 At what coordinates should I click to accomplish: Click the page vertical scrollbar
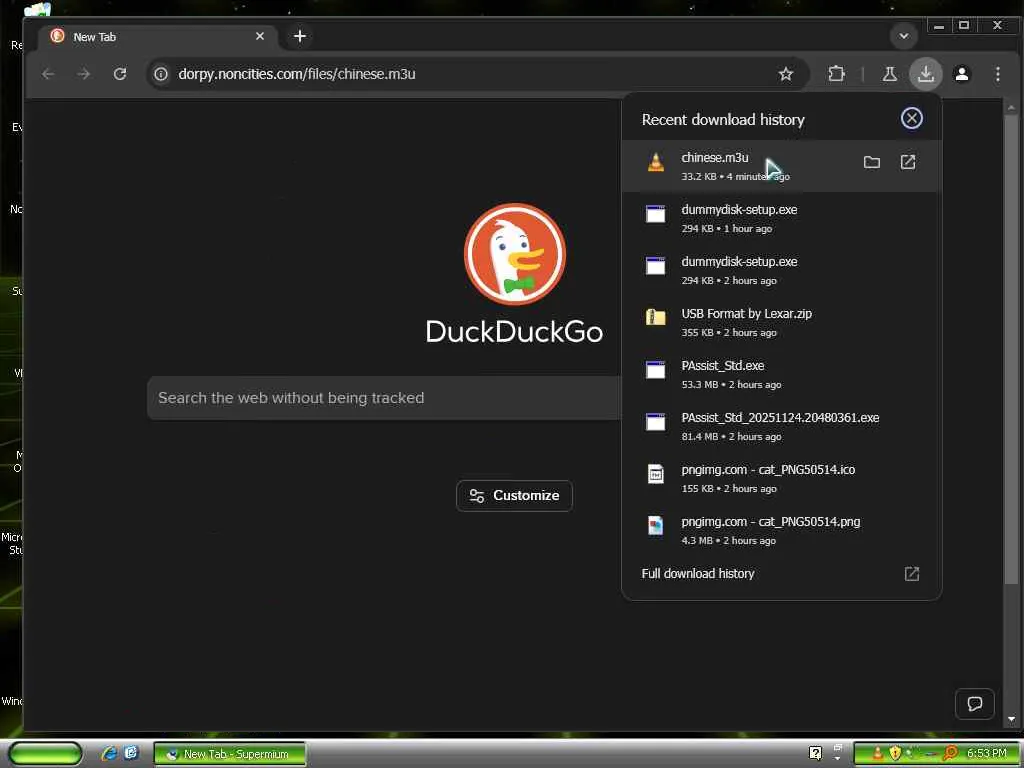pyautogui.click(x=1011, y=348)
